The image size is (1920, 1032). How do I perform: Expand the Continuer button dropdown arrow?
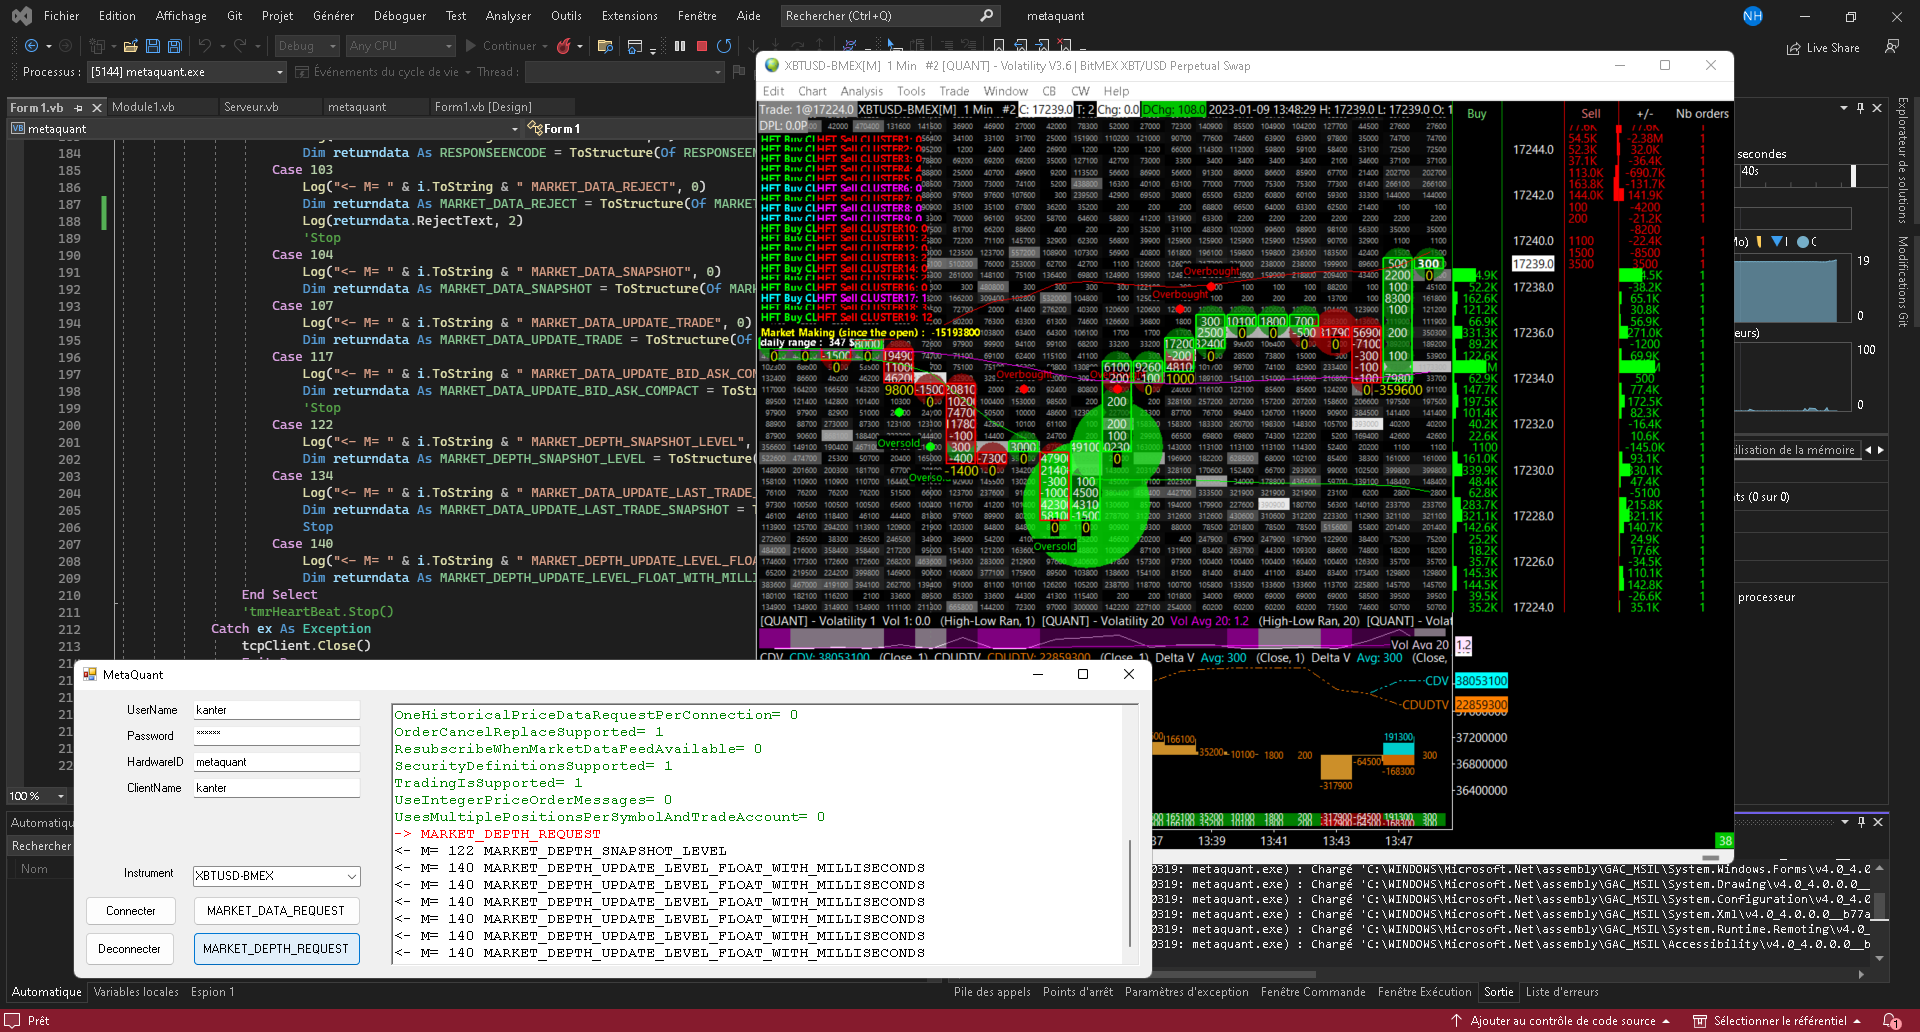click(545, 46)
